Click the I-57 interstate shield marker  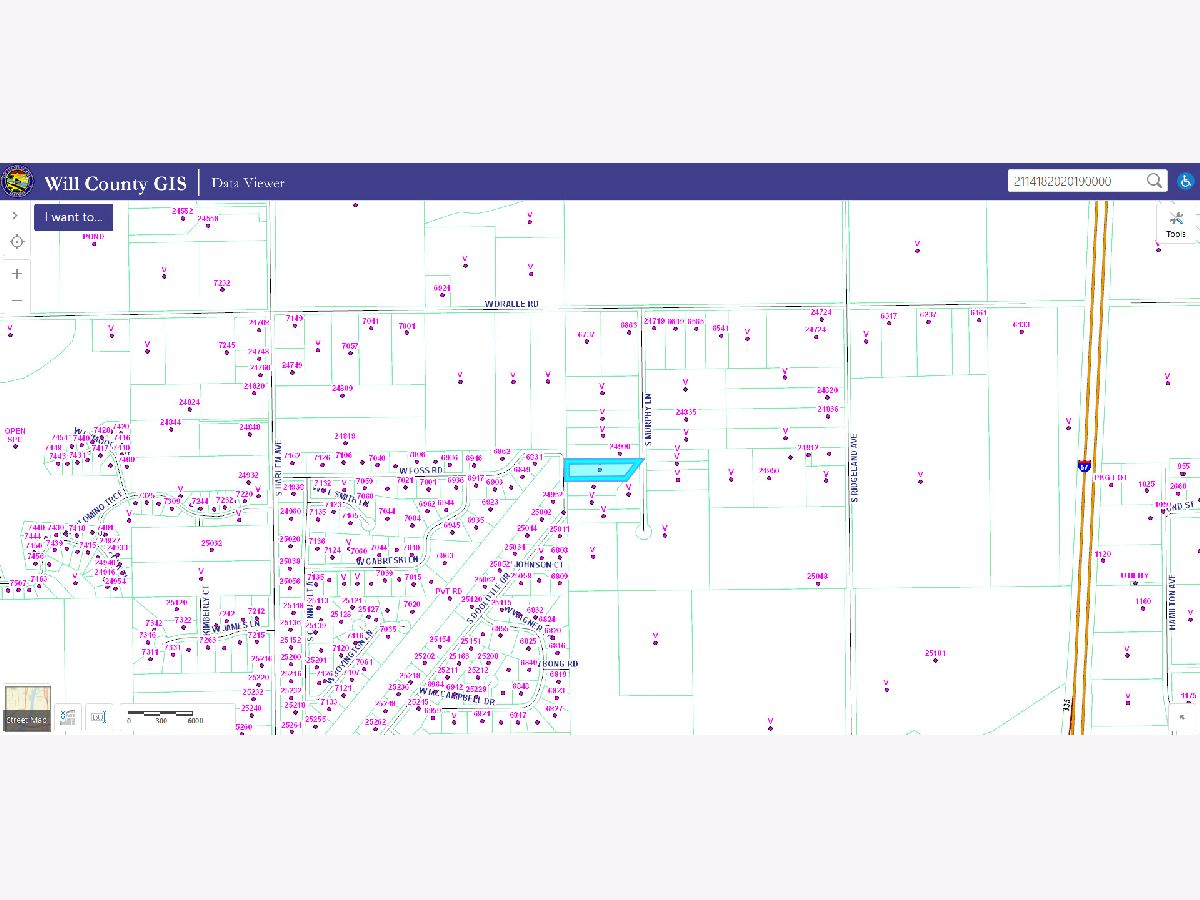[x=1084, y=466]
